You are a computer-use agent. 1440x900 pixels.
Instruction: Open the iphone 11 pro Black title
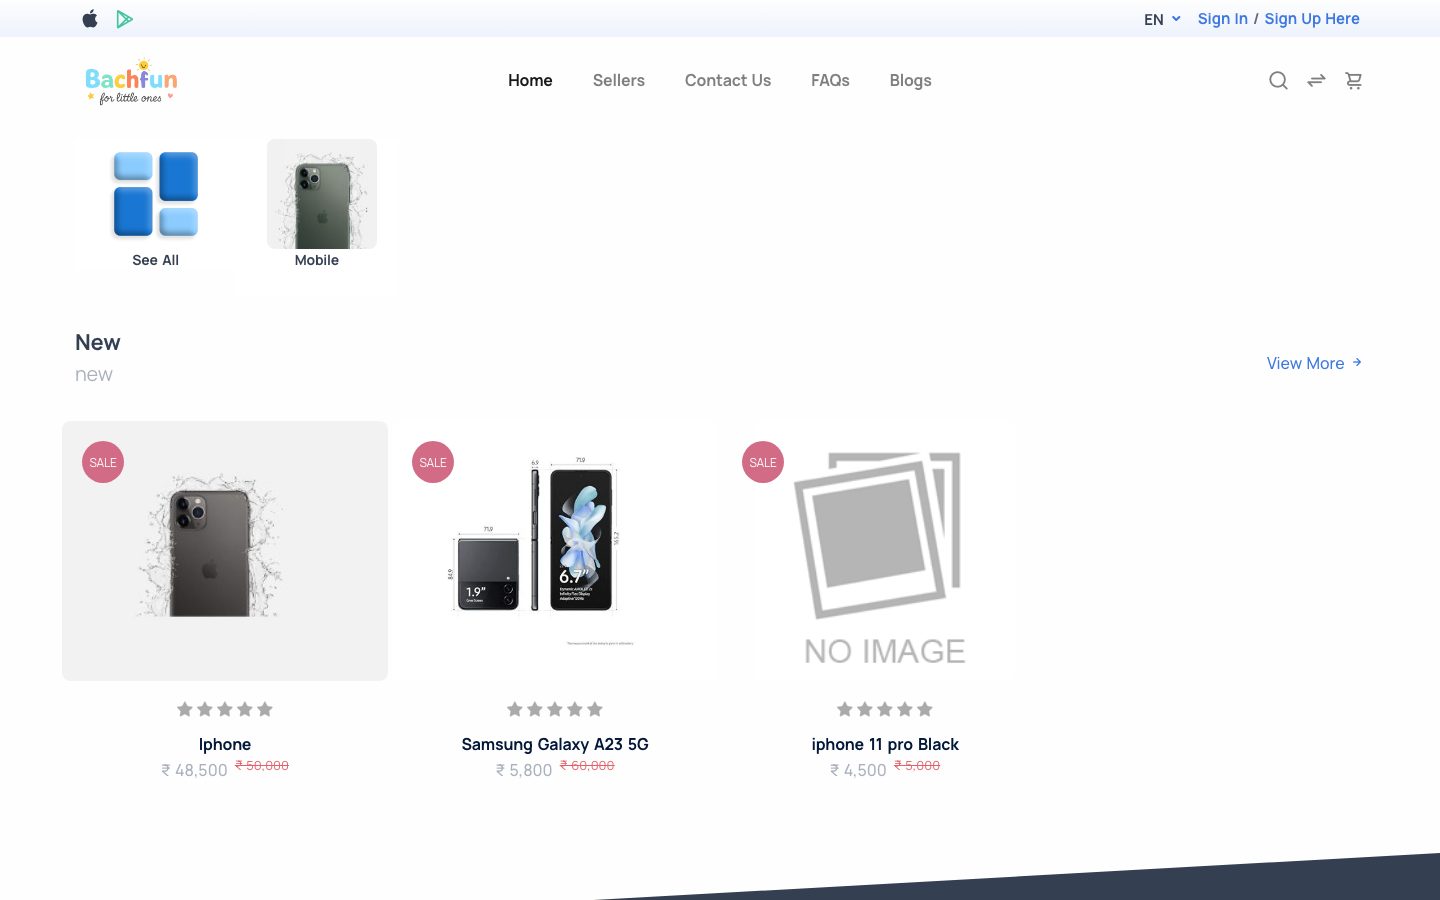point(885,744)
